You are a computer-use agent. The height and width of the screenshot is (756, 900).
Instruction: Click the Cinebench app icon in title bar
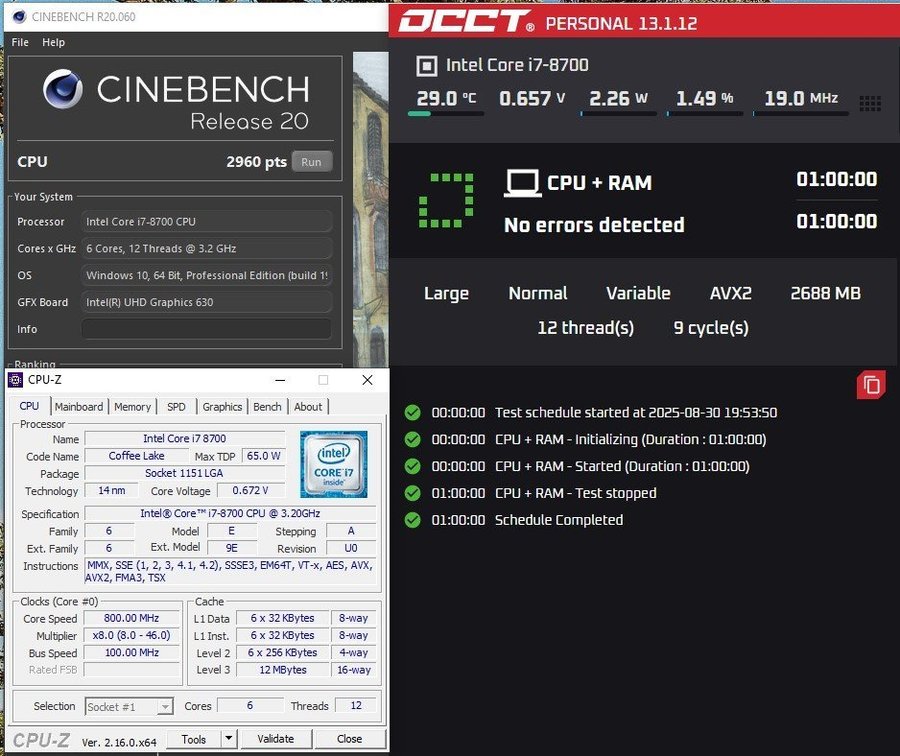point(20,17)
